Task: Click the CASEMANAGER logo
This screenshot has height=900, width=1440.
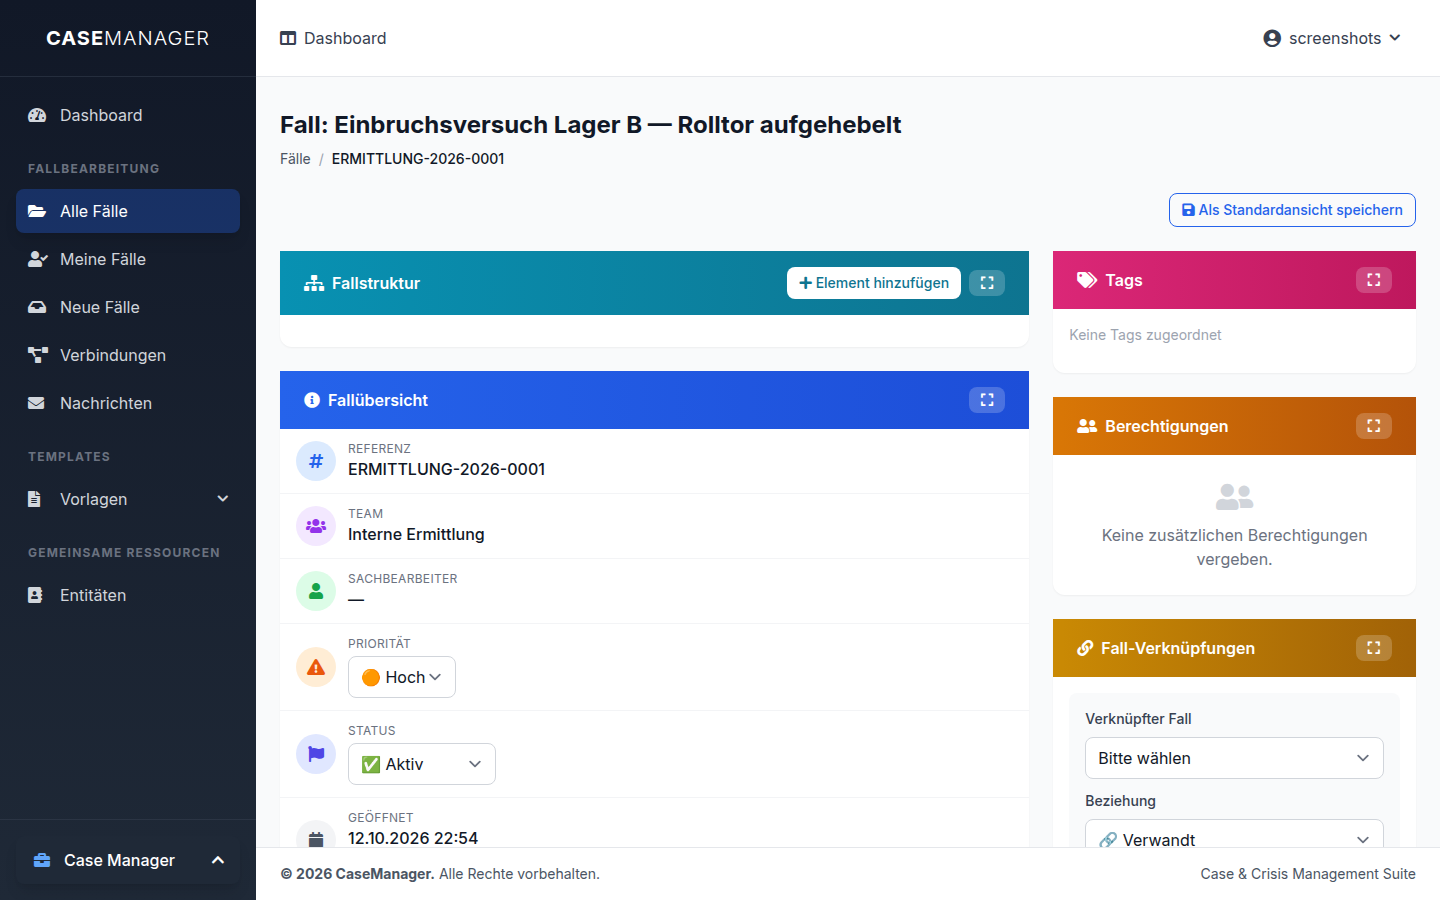Action: pos(128,38)
